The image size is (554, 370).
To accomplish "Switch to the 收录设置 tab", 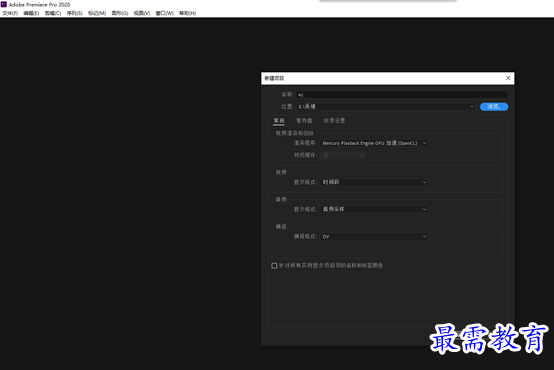I will [334, 121].
